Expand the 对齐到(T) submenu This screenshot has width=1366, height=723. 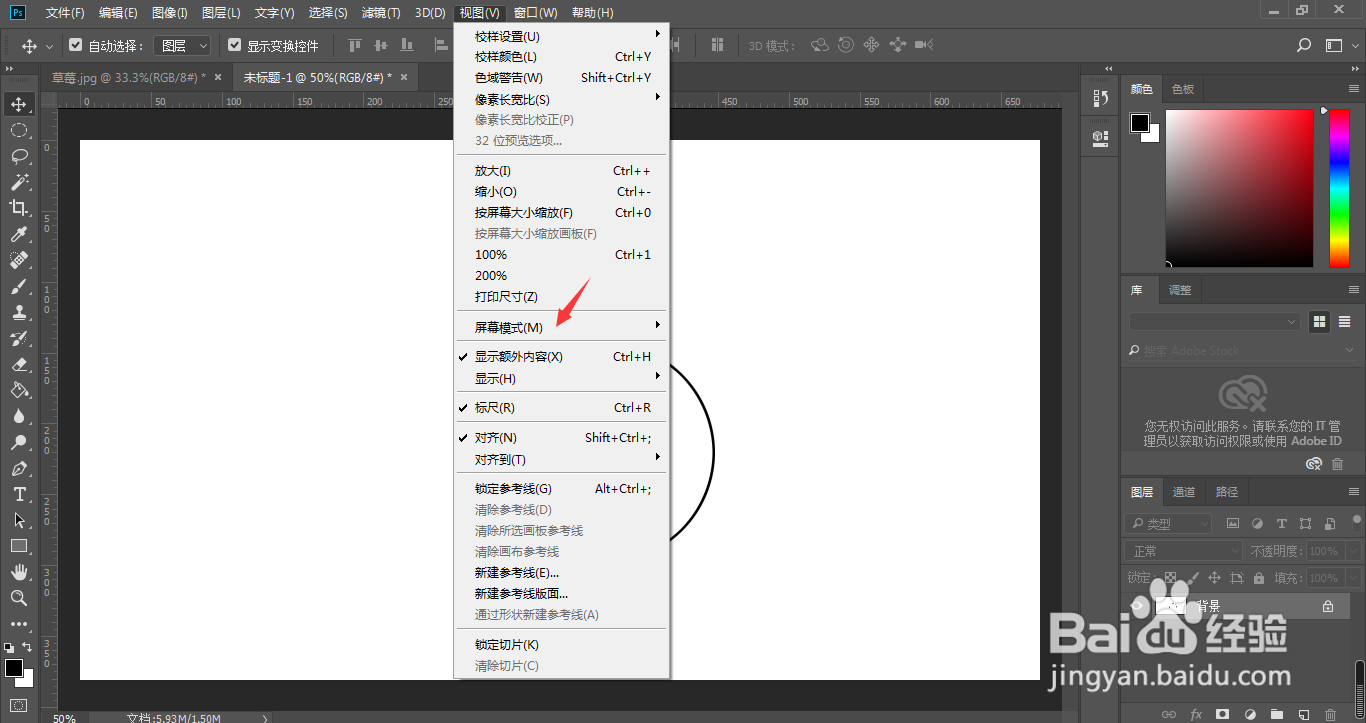[x=560, y=460]
